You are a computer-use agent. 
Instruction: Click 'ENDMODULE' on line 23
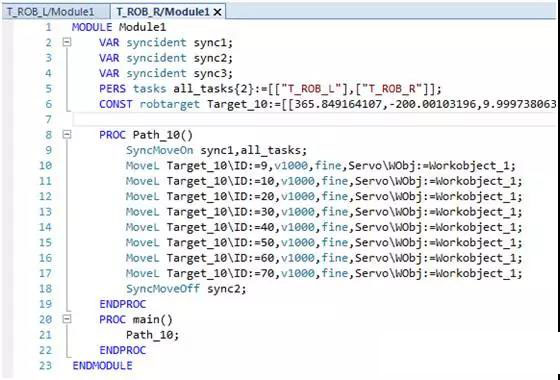[102, 365]
